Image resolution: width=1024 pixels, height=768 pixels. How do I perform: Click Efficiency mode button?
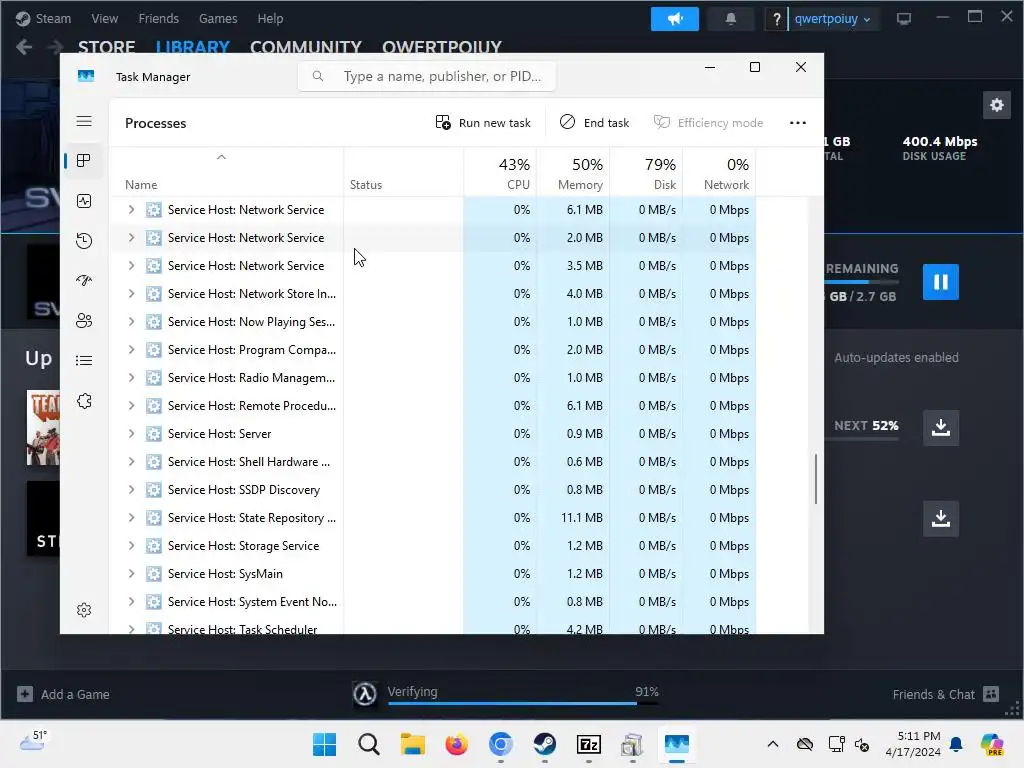coord(709,123)
